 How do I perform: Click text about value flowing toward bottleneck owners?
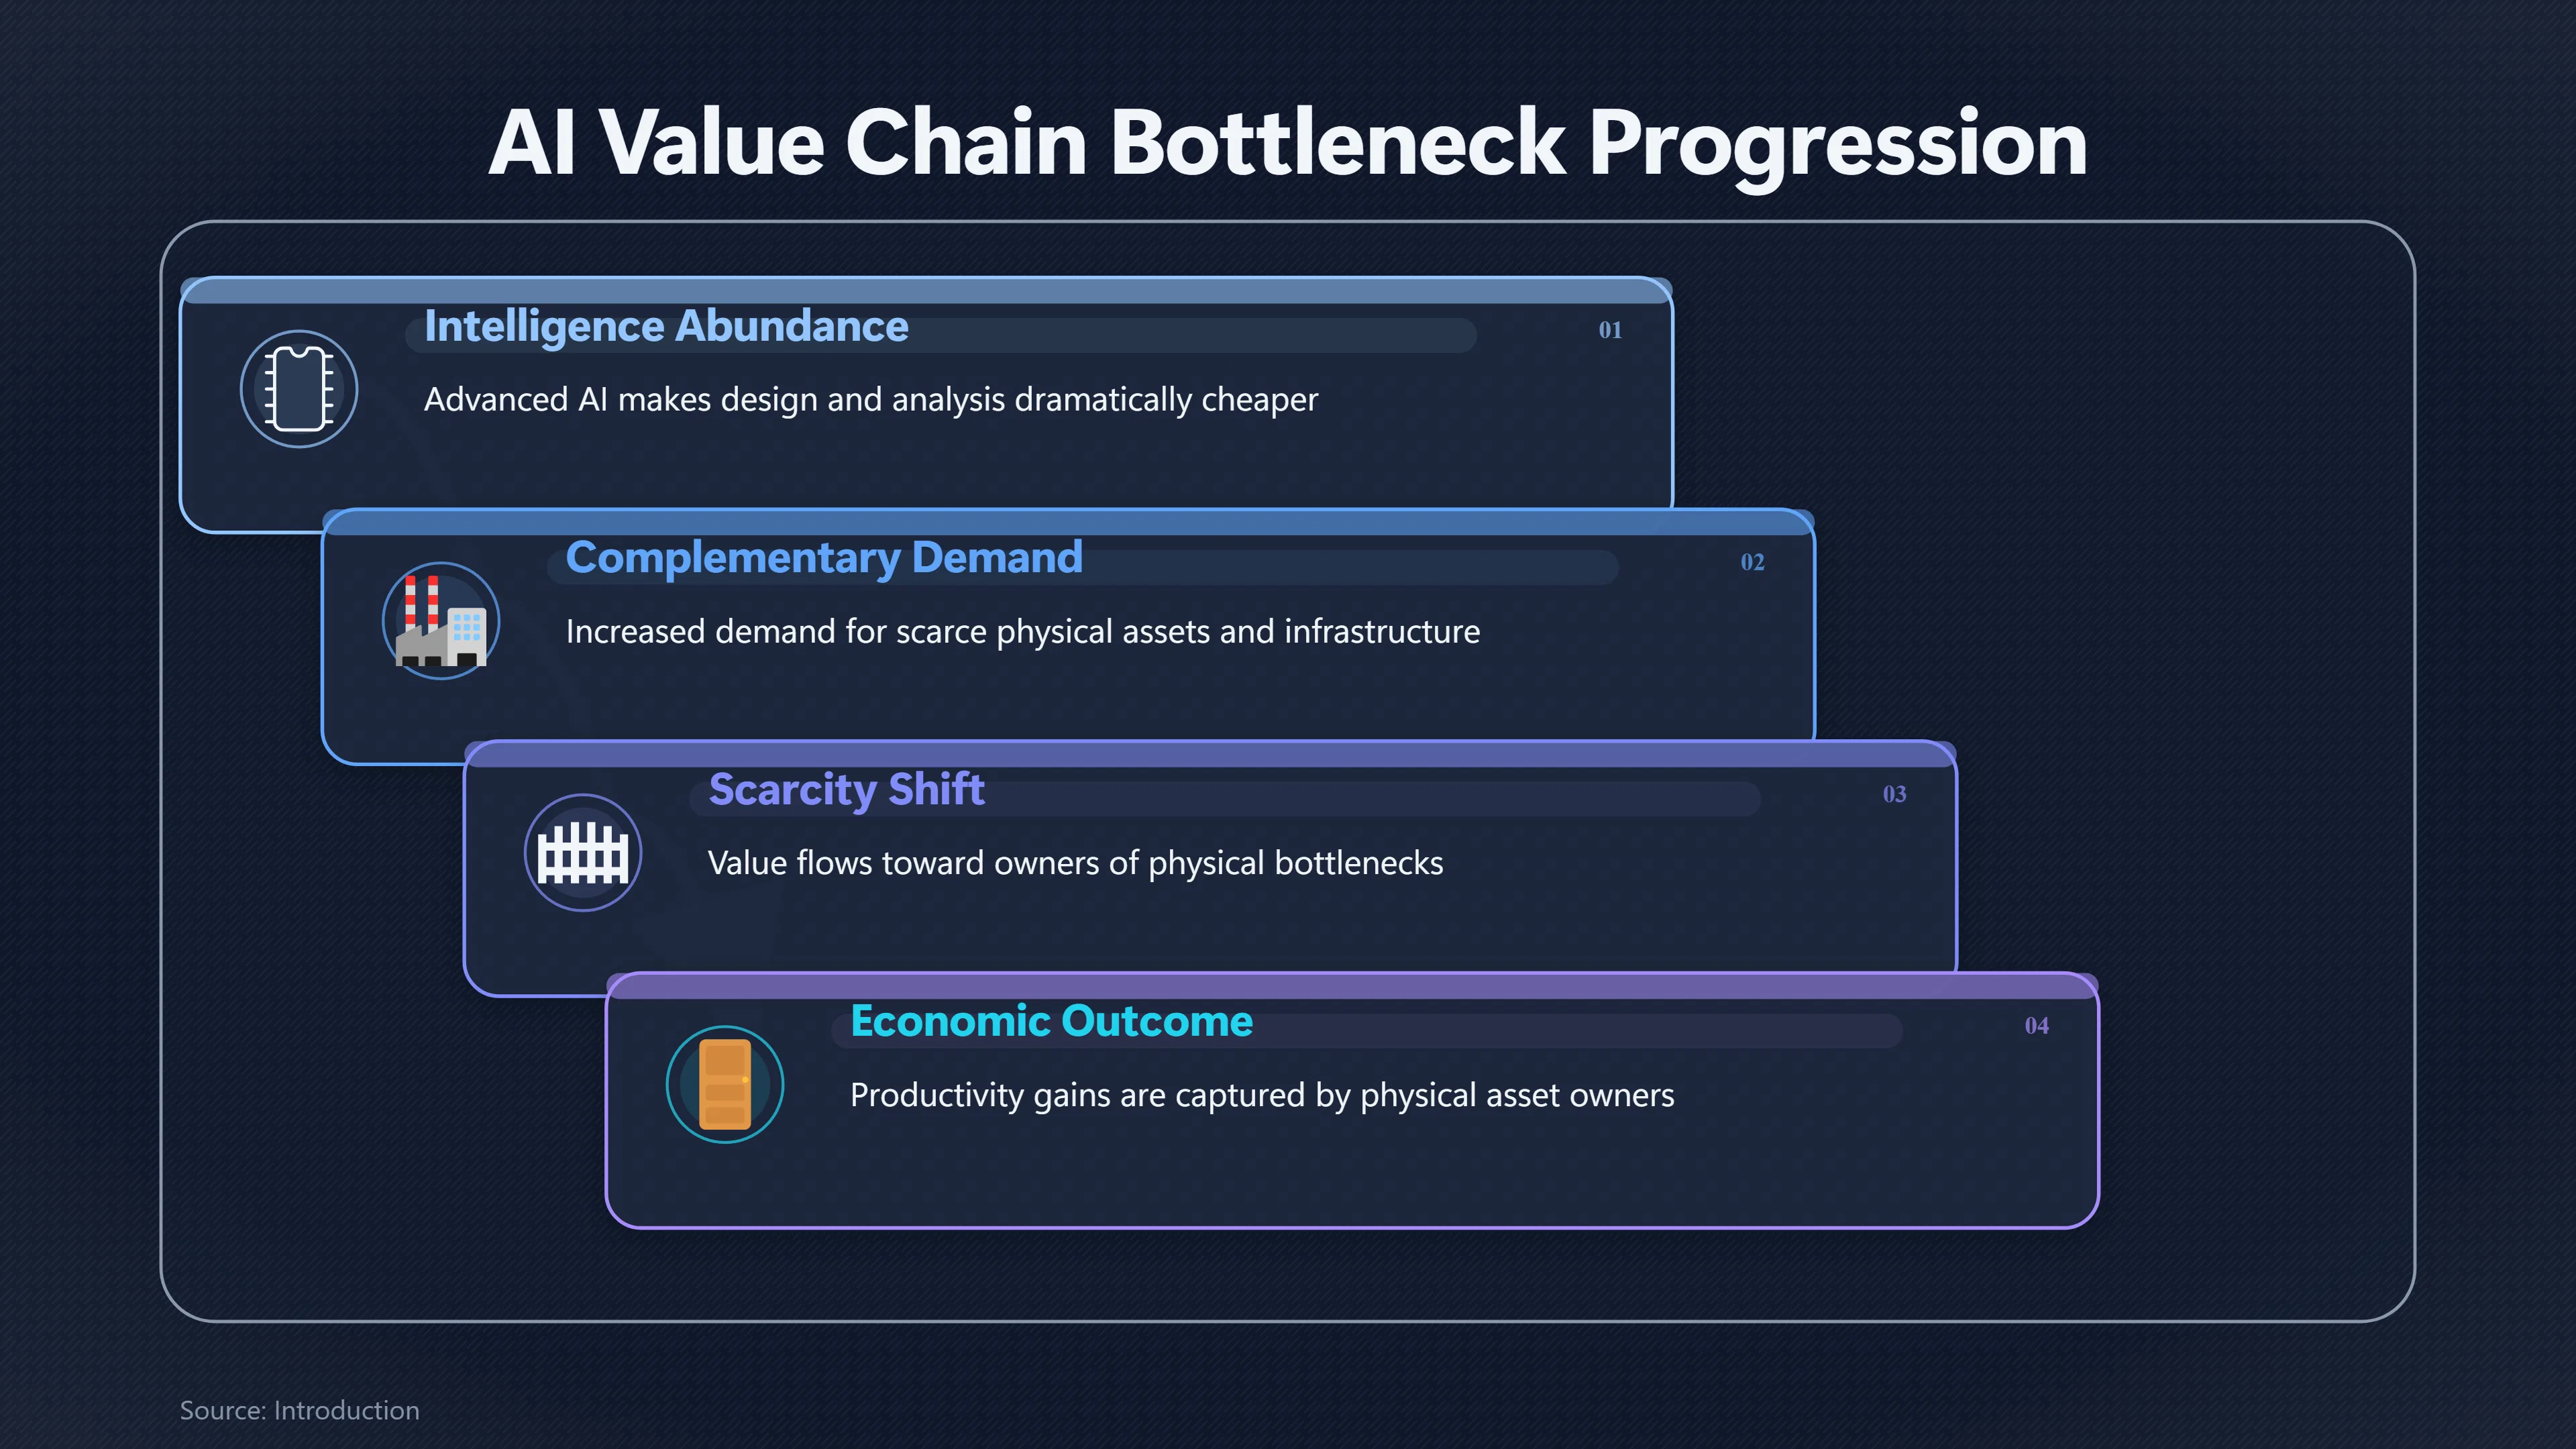(1075, 863)
